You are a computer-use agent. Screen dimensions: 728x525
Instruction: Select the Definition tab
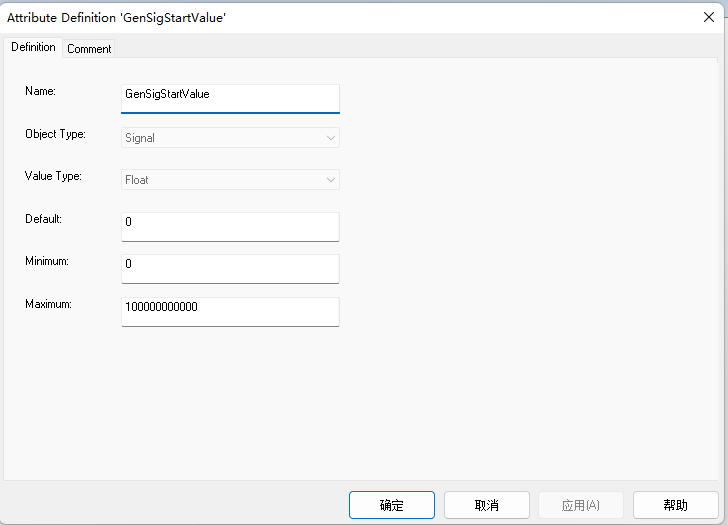33,47
